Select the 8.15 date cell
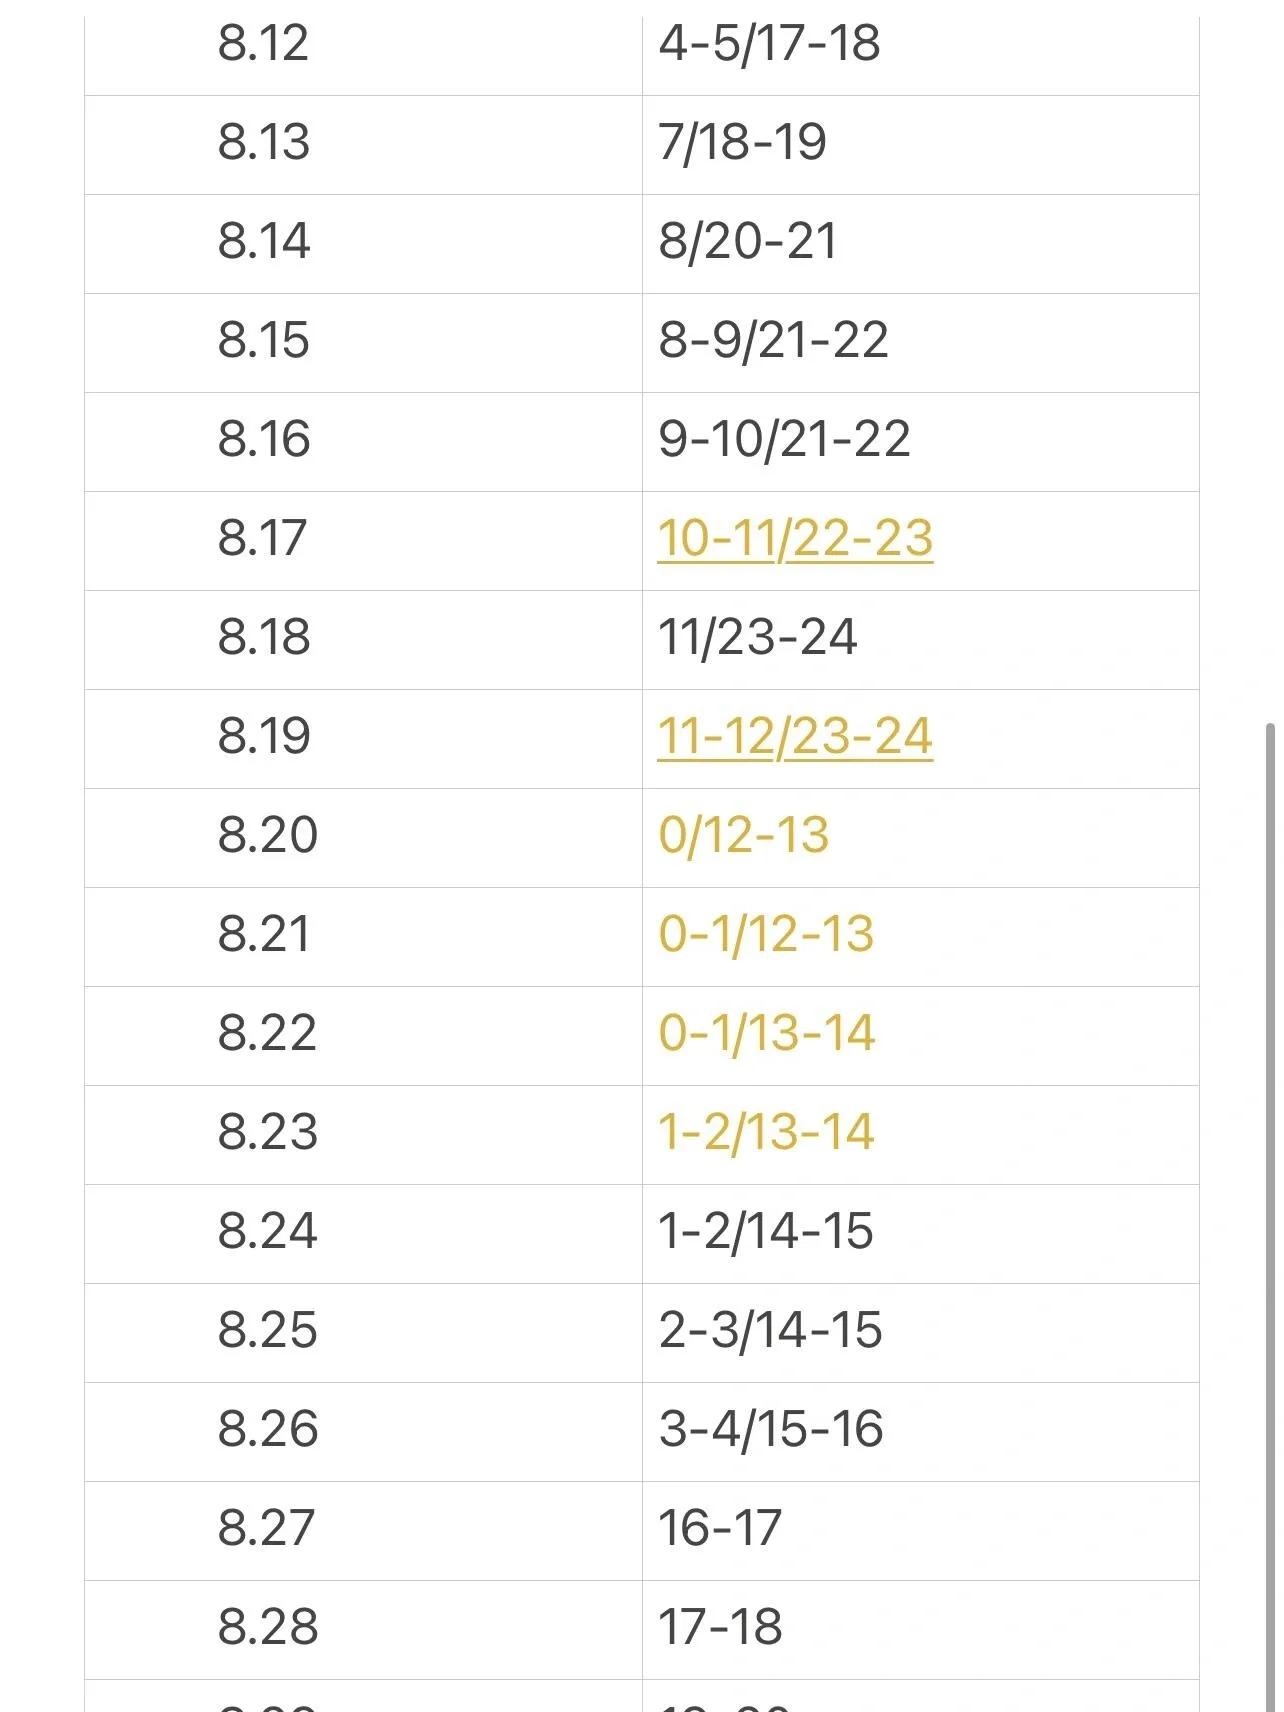The height and width of the screenshot is (1712, 1284). click(x=363, y=343)
